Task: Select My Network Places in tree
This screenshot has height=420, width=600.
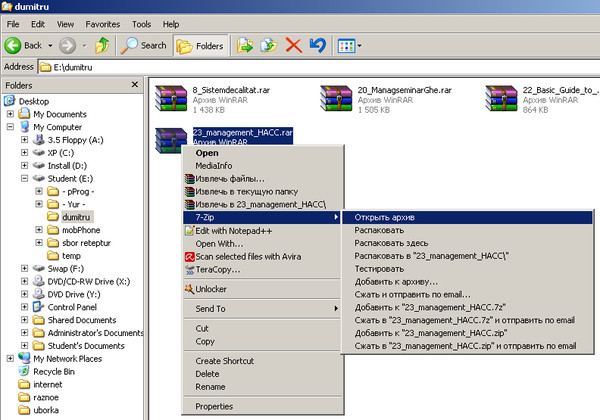Action: (x=67, y=359)
